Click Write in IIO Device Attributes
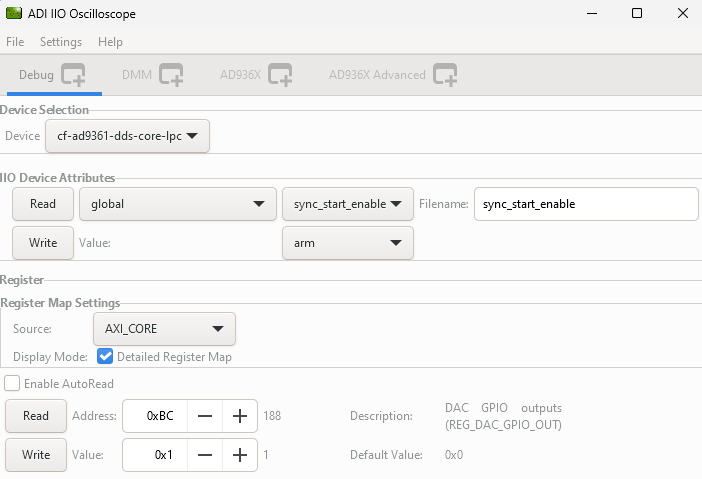 [x=43, y=243]
